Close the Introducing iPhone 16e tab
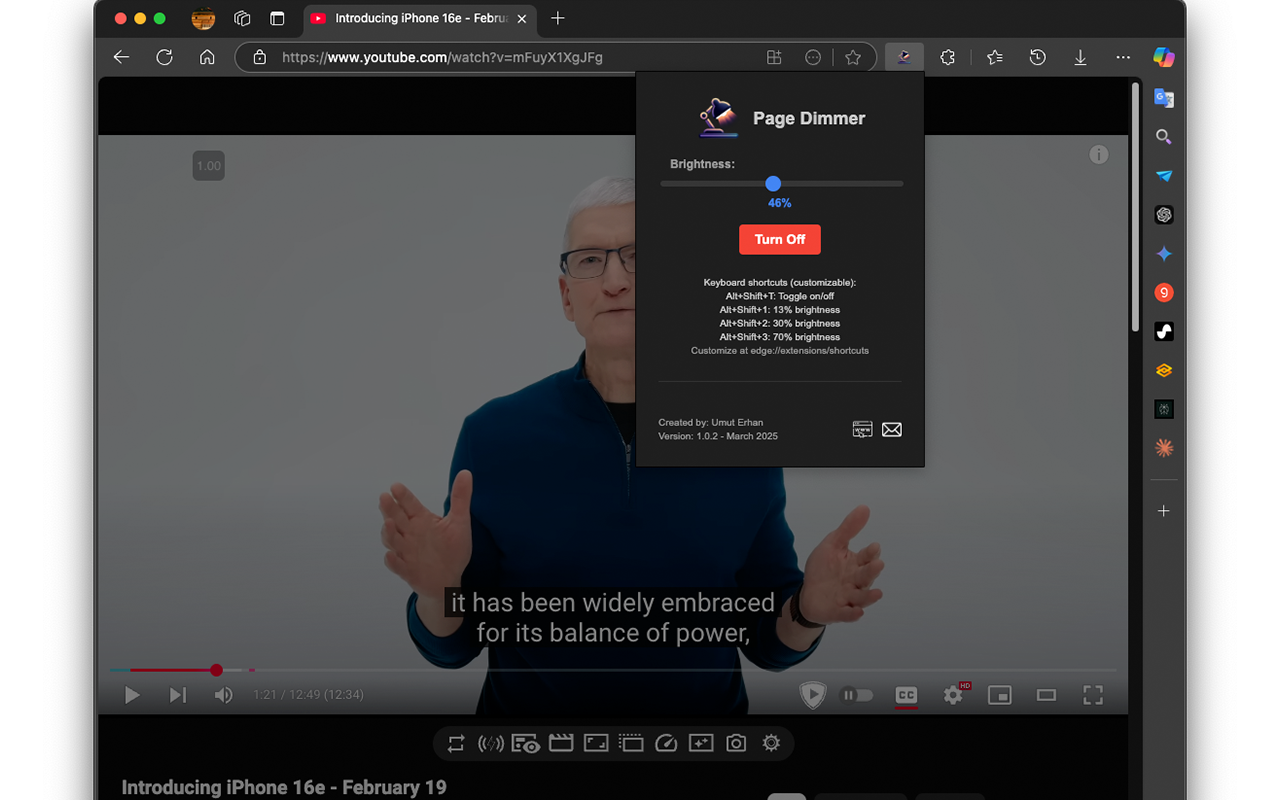 (x=522, y=18)
